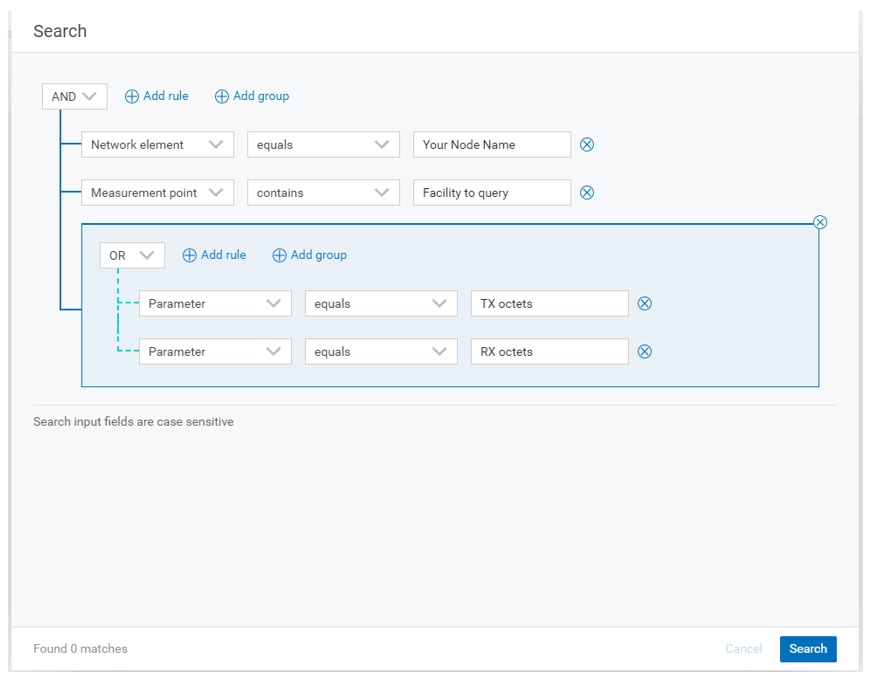This screenshot has height=677, width=873.
Task: Click the plus icon beside Add group
Action: pyautogui.click(x=220, y=96)
